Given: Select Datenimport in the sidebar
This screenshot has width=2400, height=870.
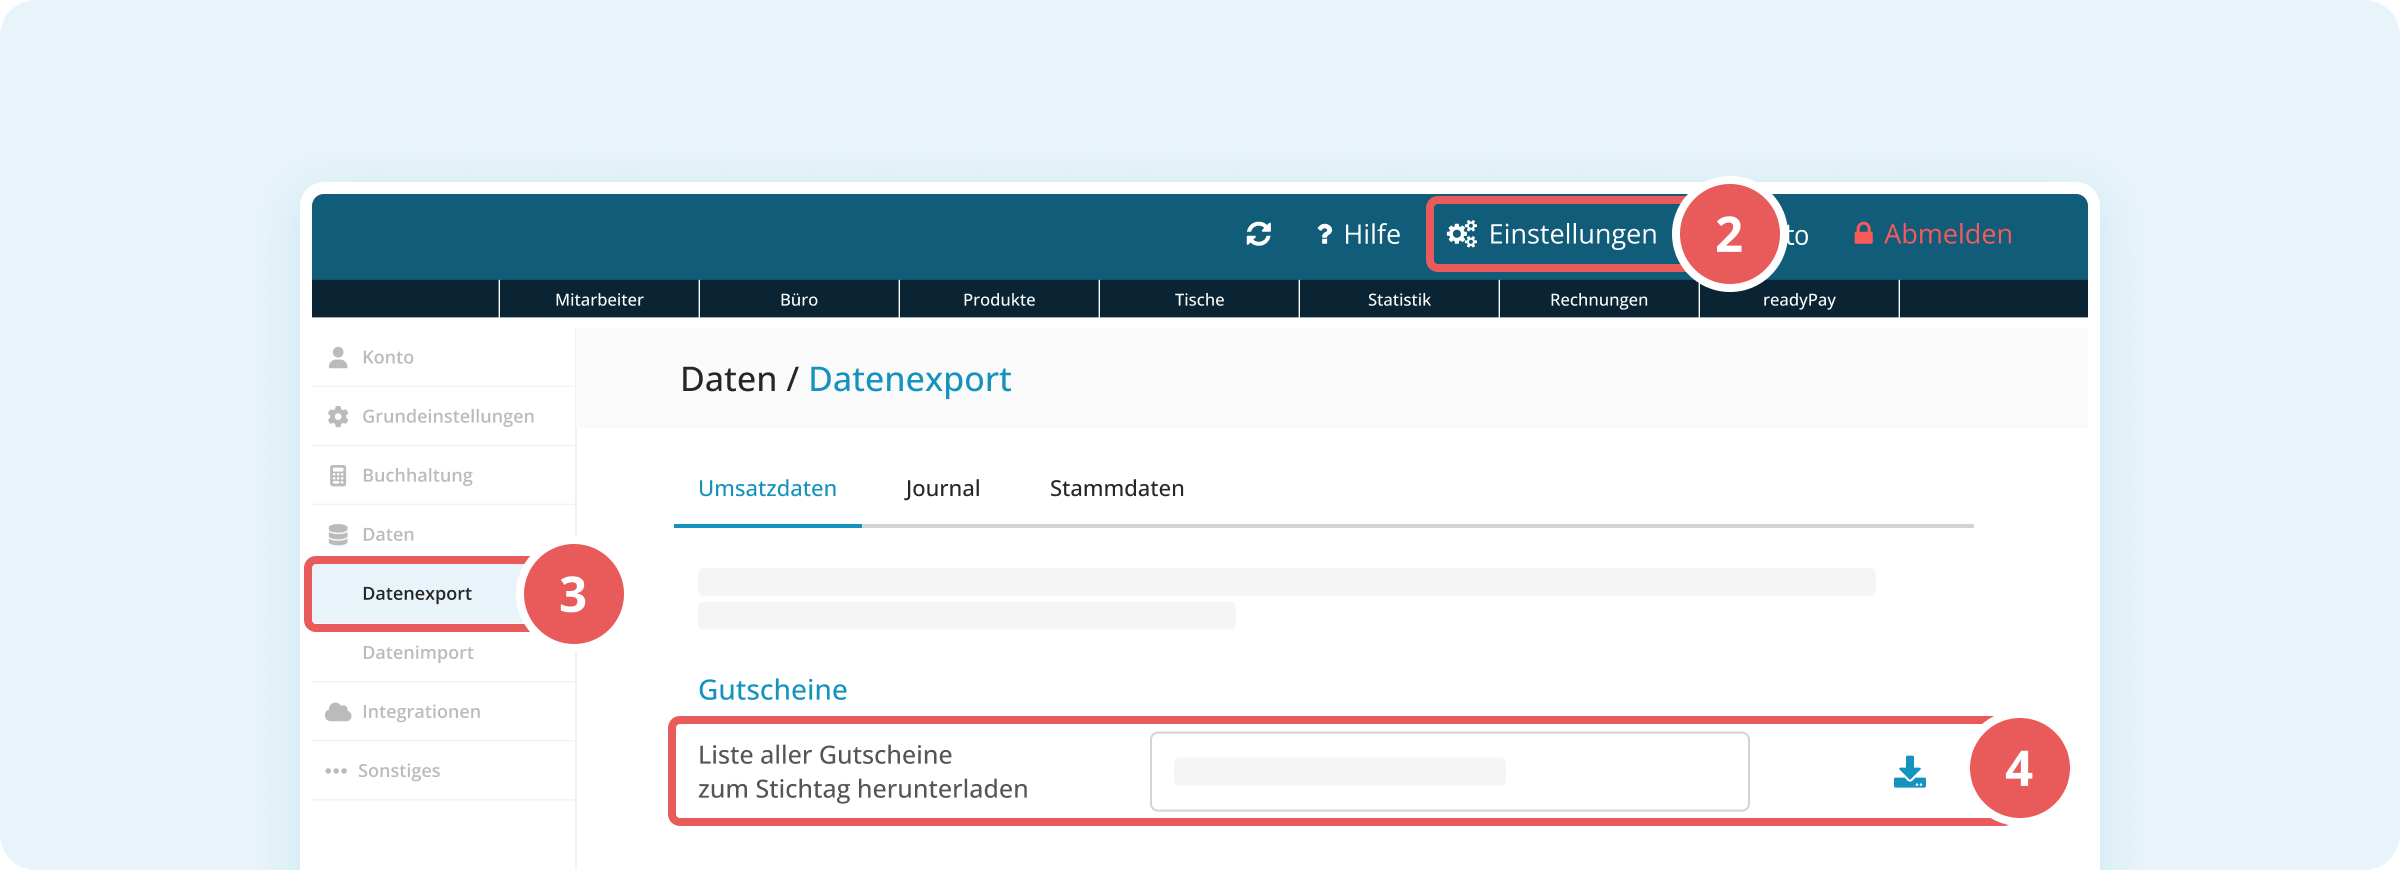Looking at the screenshot, I should click(444, 652).
